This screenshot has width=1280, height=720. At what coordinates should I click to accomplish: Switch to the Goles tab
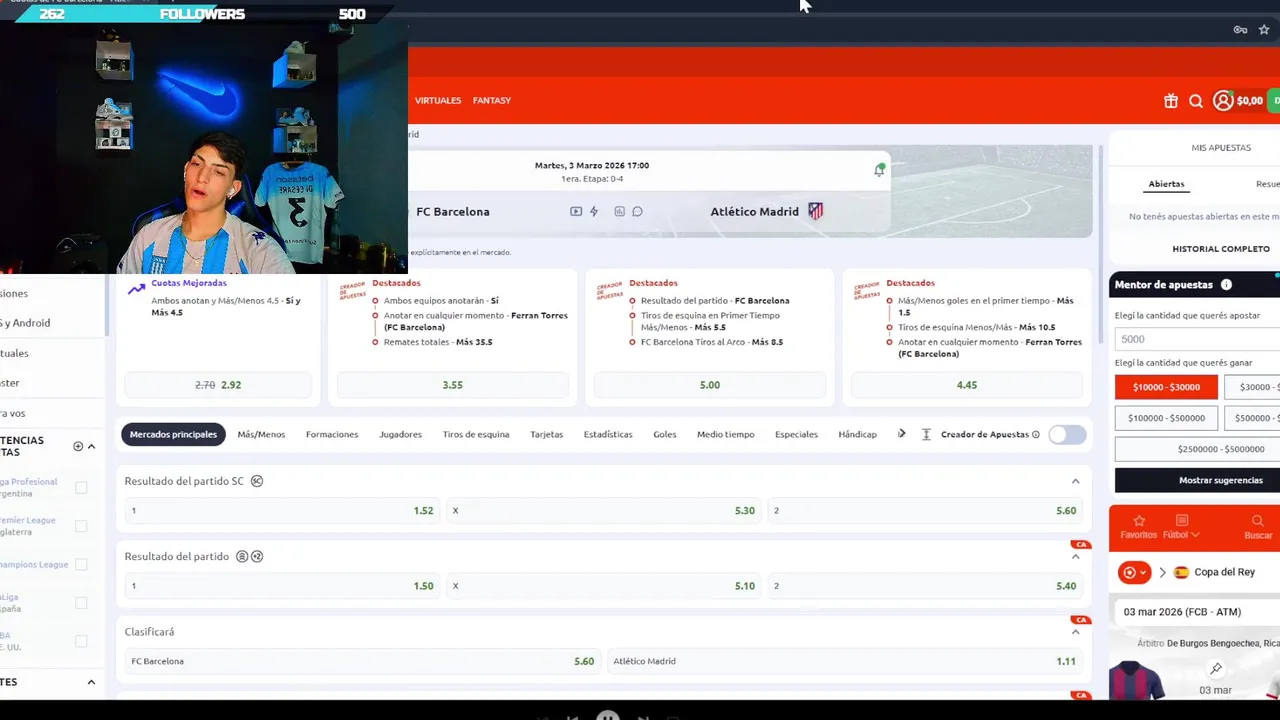click(x=665, y=434)
